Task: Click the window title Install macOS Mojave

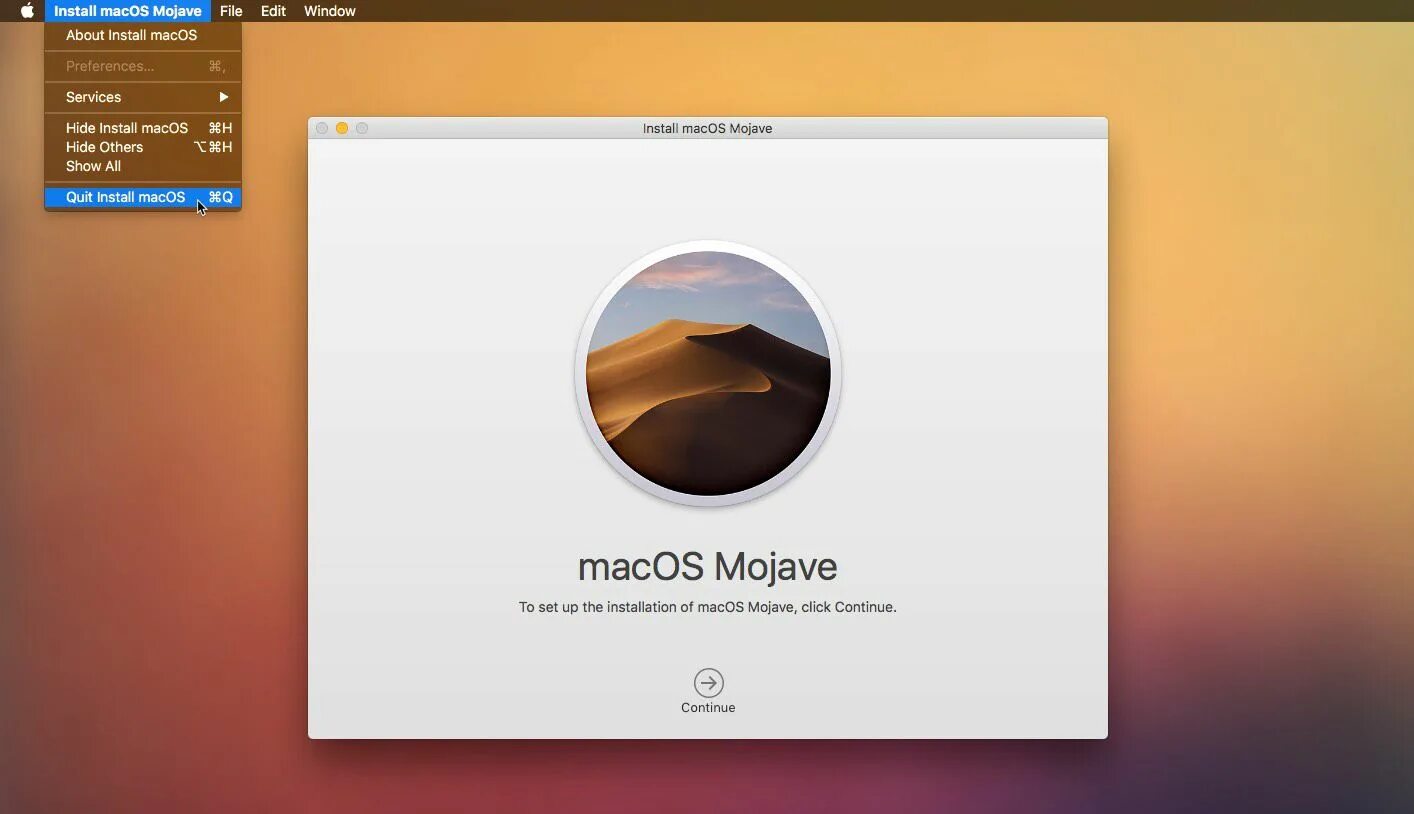Action: pos(707,128)
